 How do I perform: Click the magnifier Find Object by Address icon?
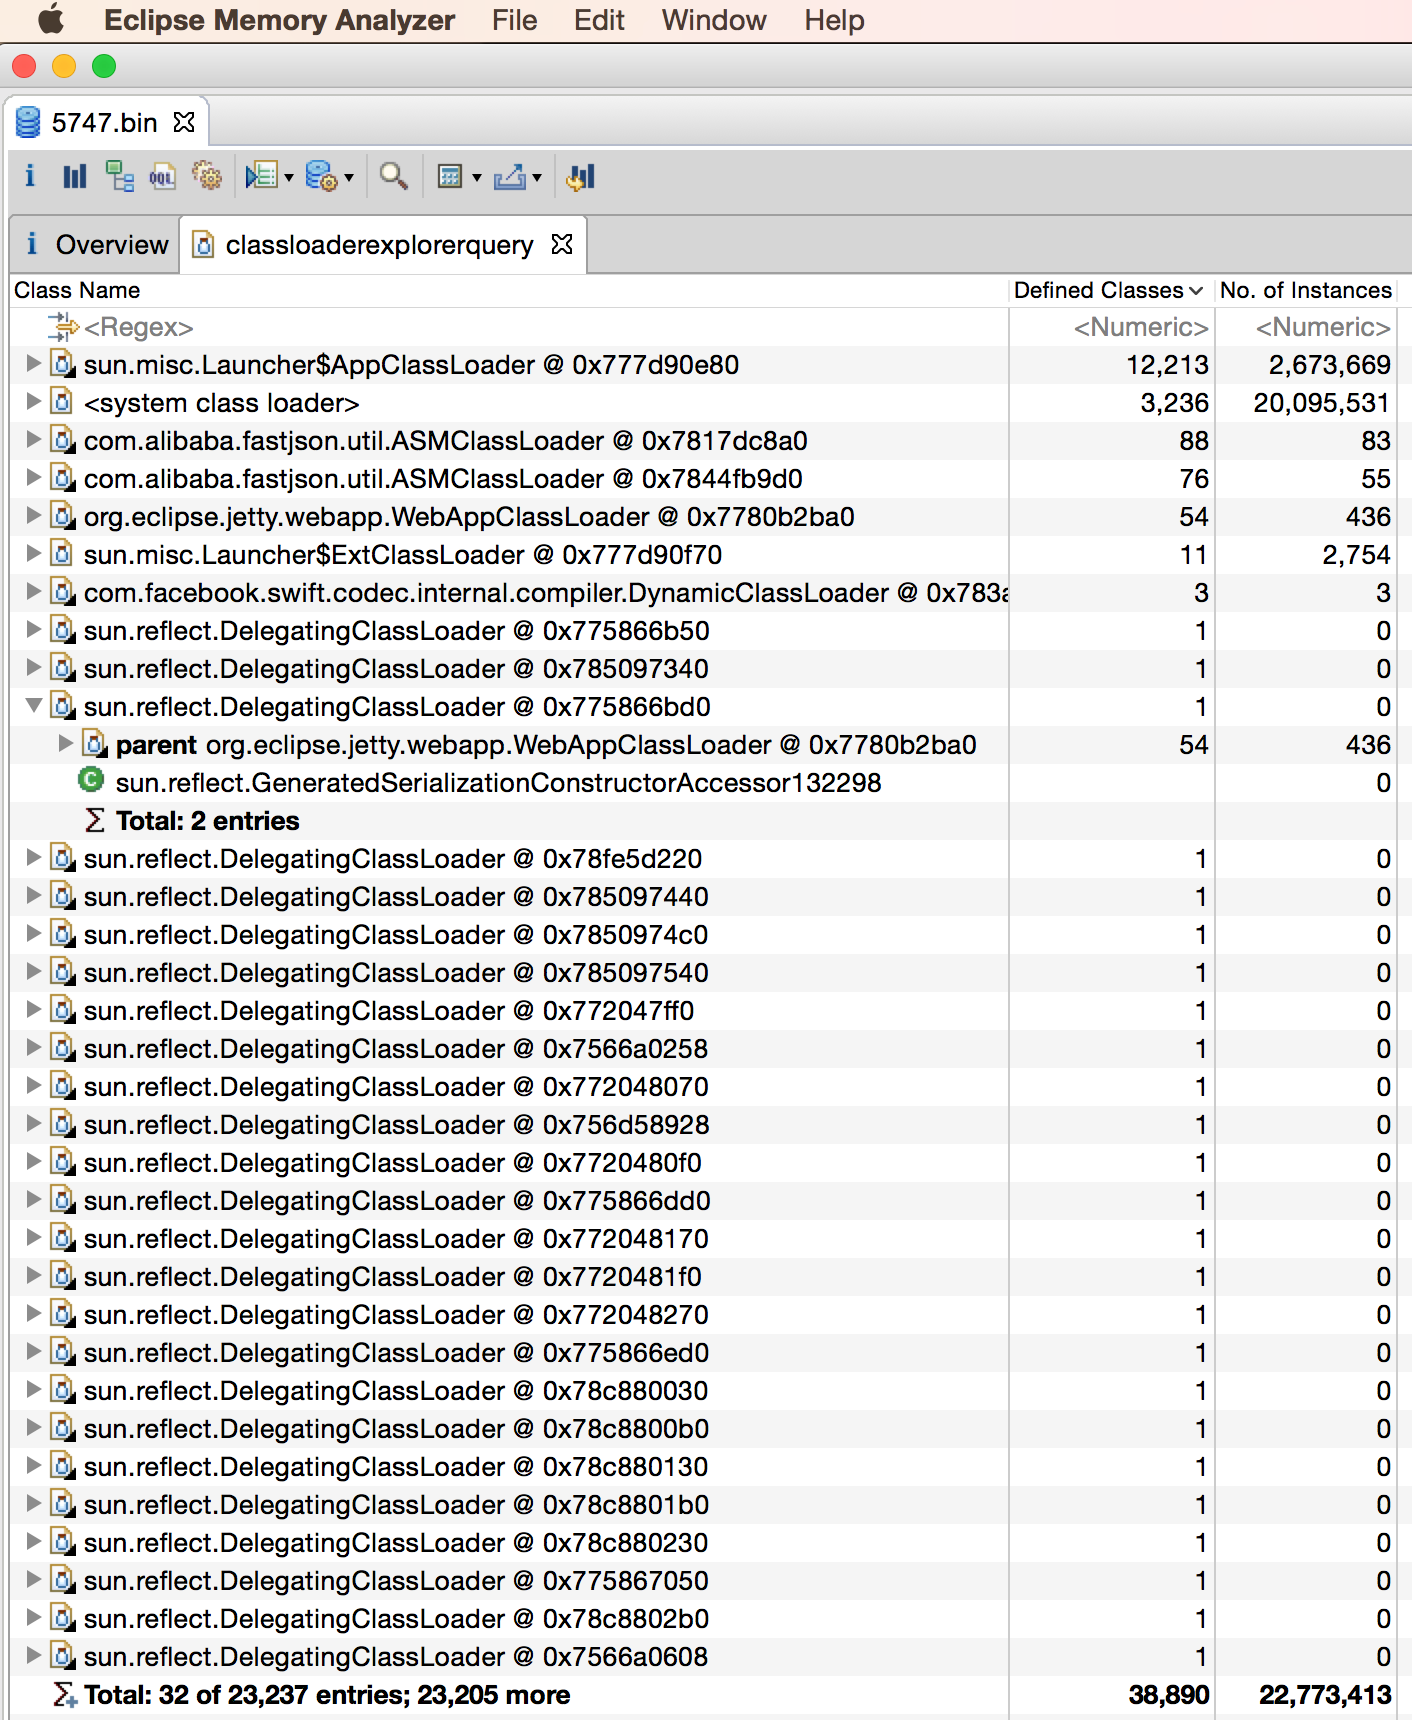394,177
